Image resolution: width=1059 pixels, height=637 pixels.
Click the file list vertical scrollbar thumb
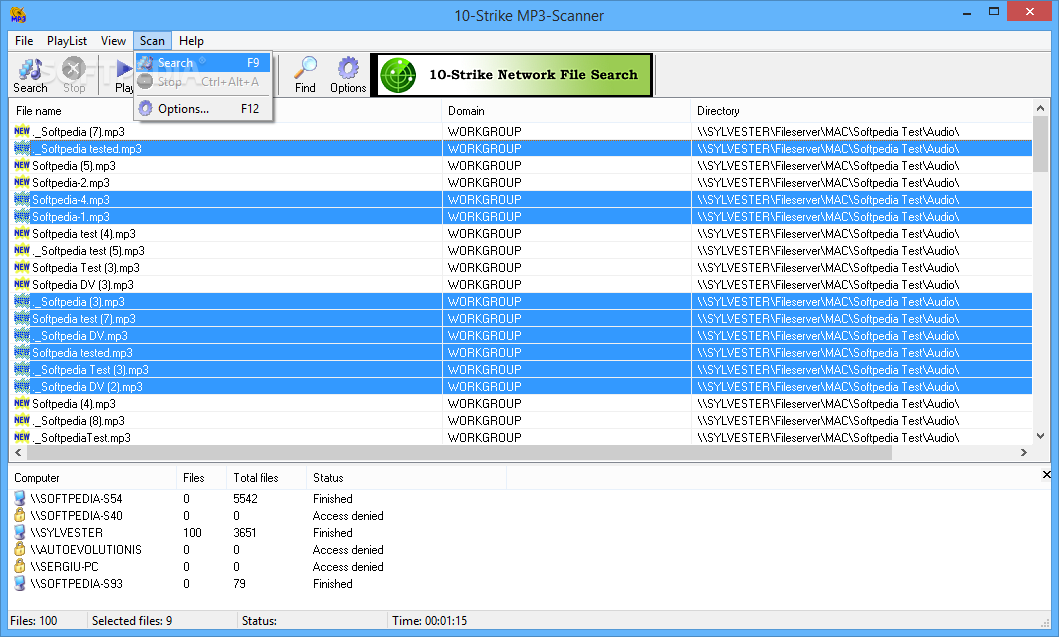click(1040, 144)
